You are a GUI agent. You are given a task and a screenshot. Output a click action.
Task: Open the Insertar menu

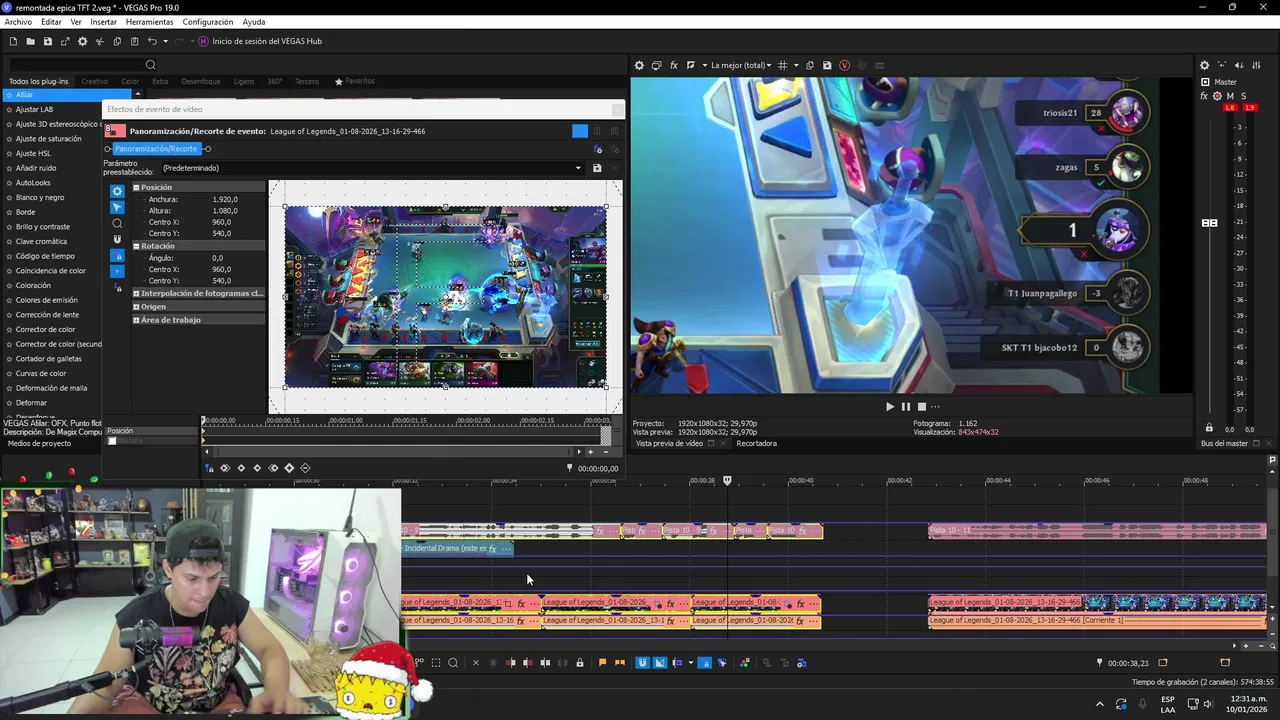(103, 22)
